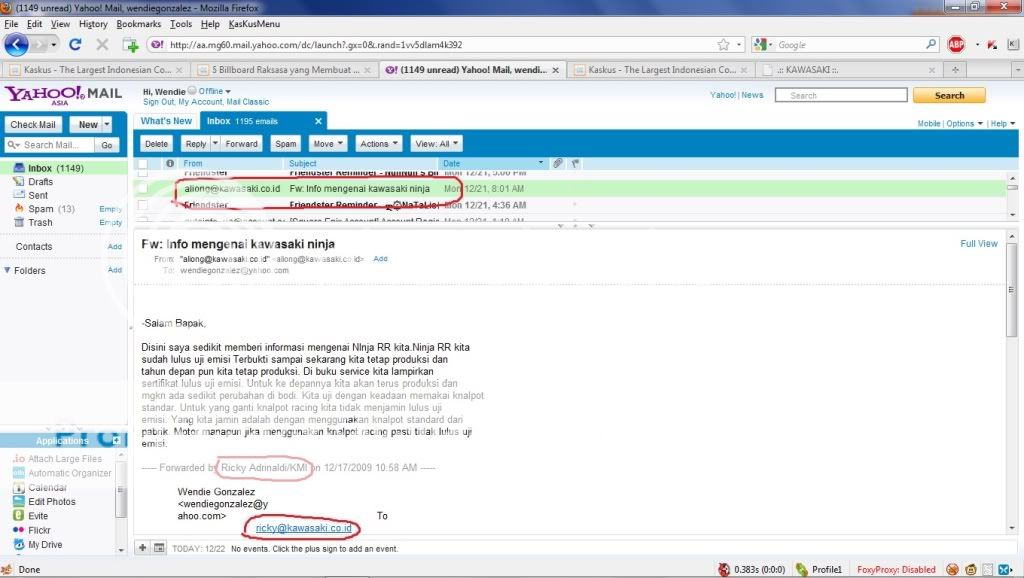
Task: Switch to the 5 Billboard Raksasa tab
Action: point(285,70)
